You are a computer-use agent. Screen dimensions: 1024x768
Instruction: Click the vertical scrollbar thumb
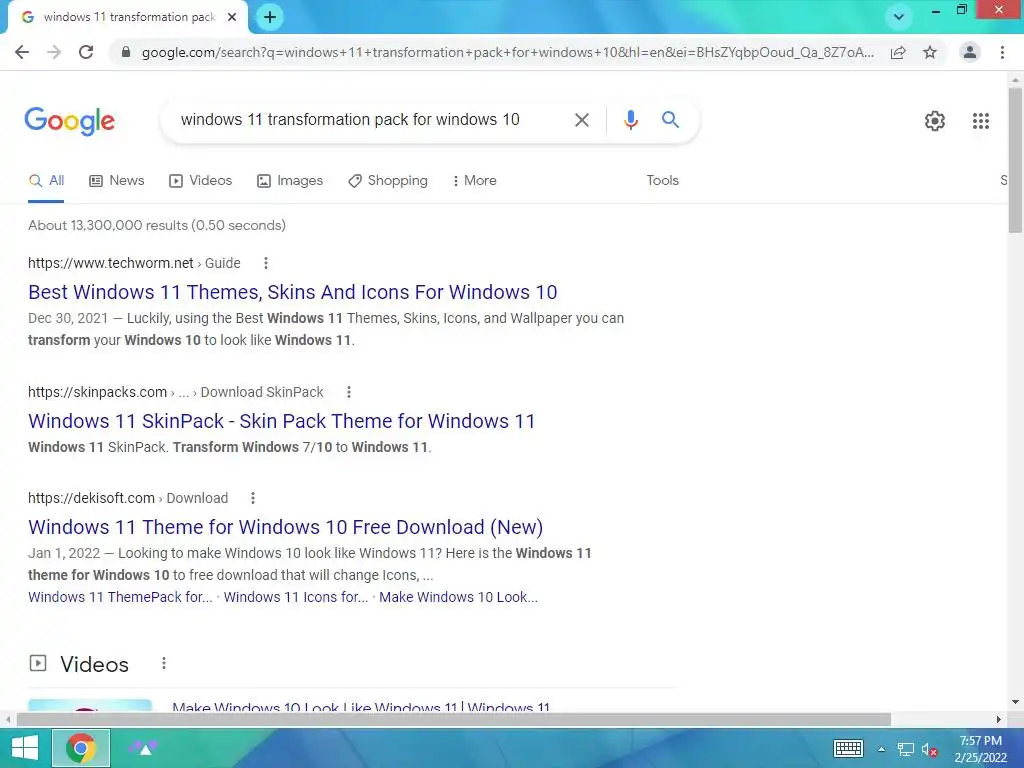tap(1016, 160)
